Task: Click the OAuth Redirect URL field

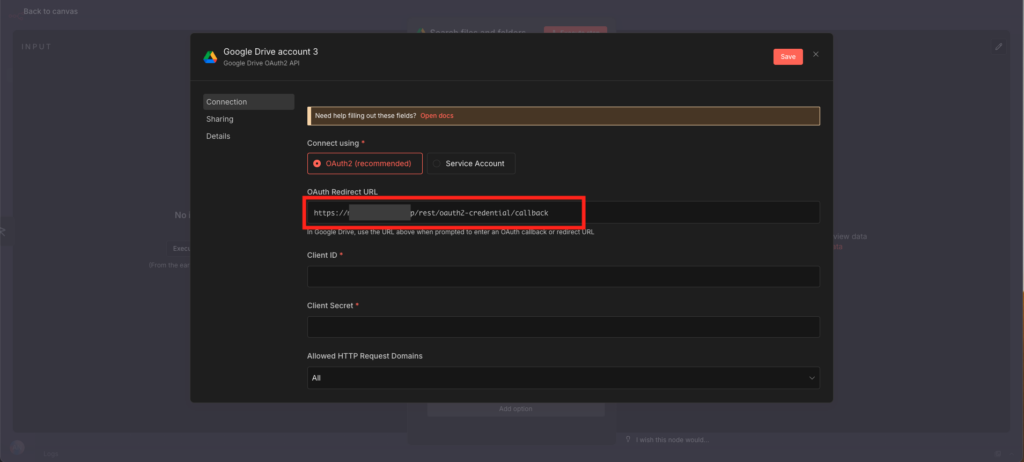Action: [563, 213]
